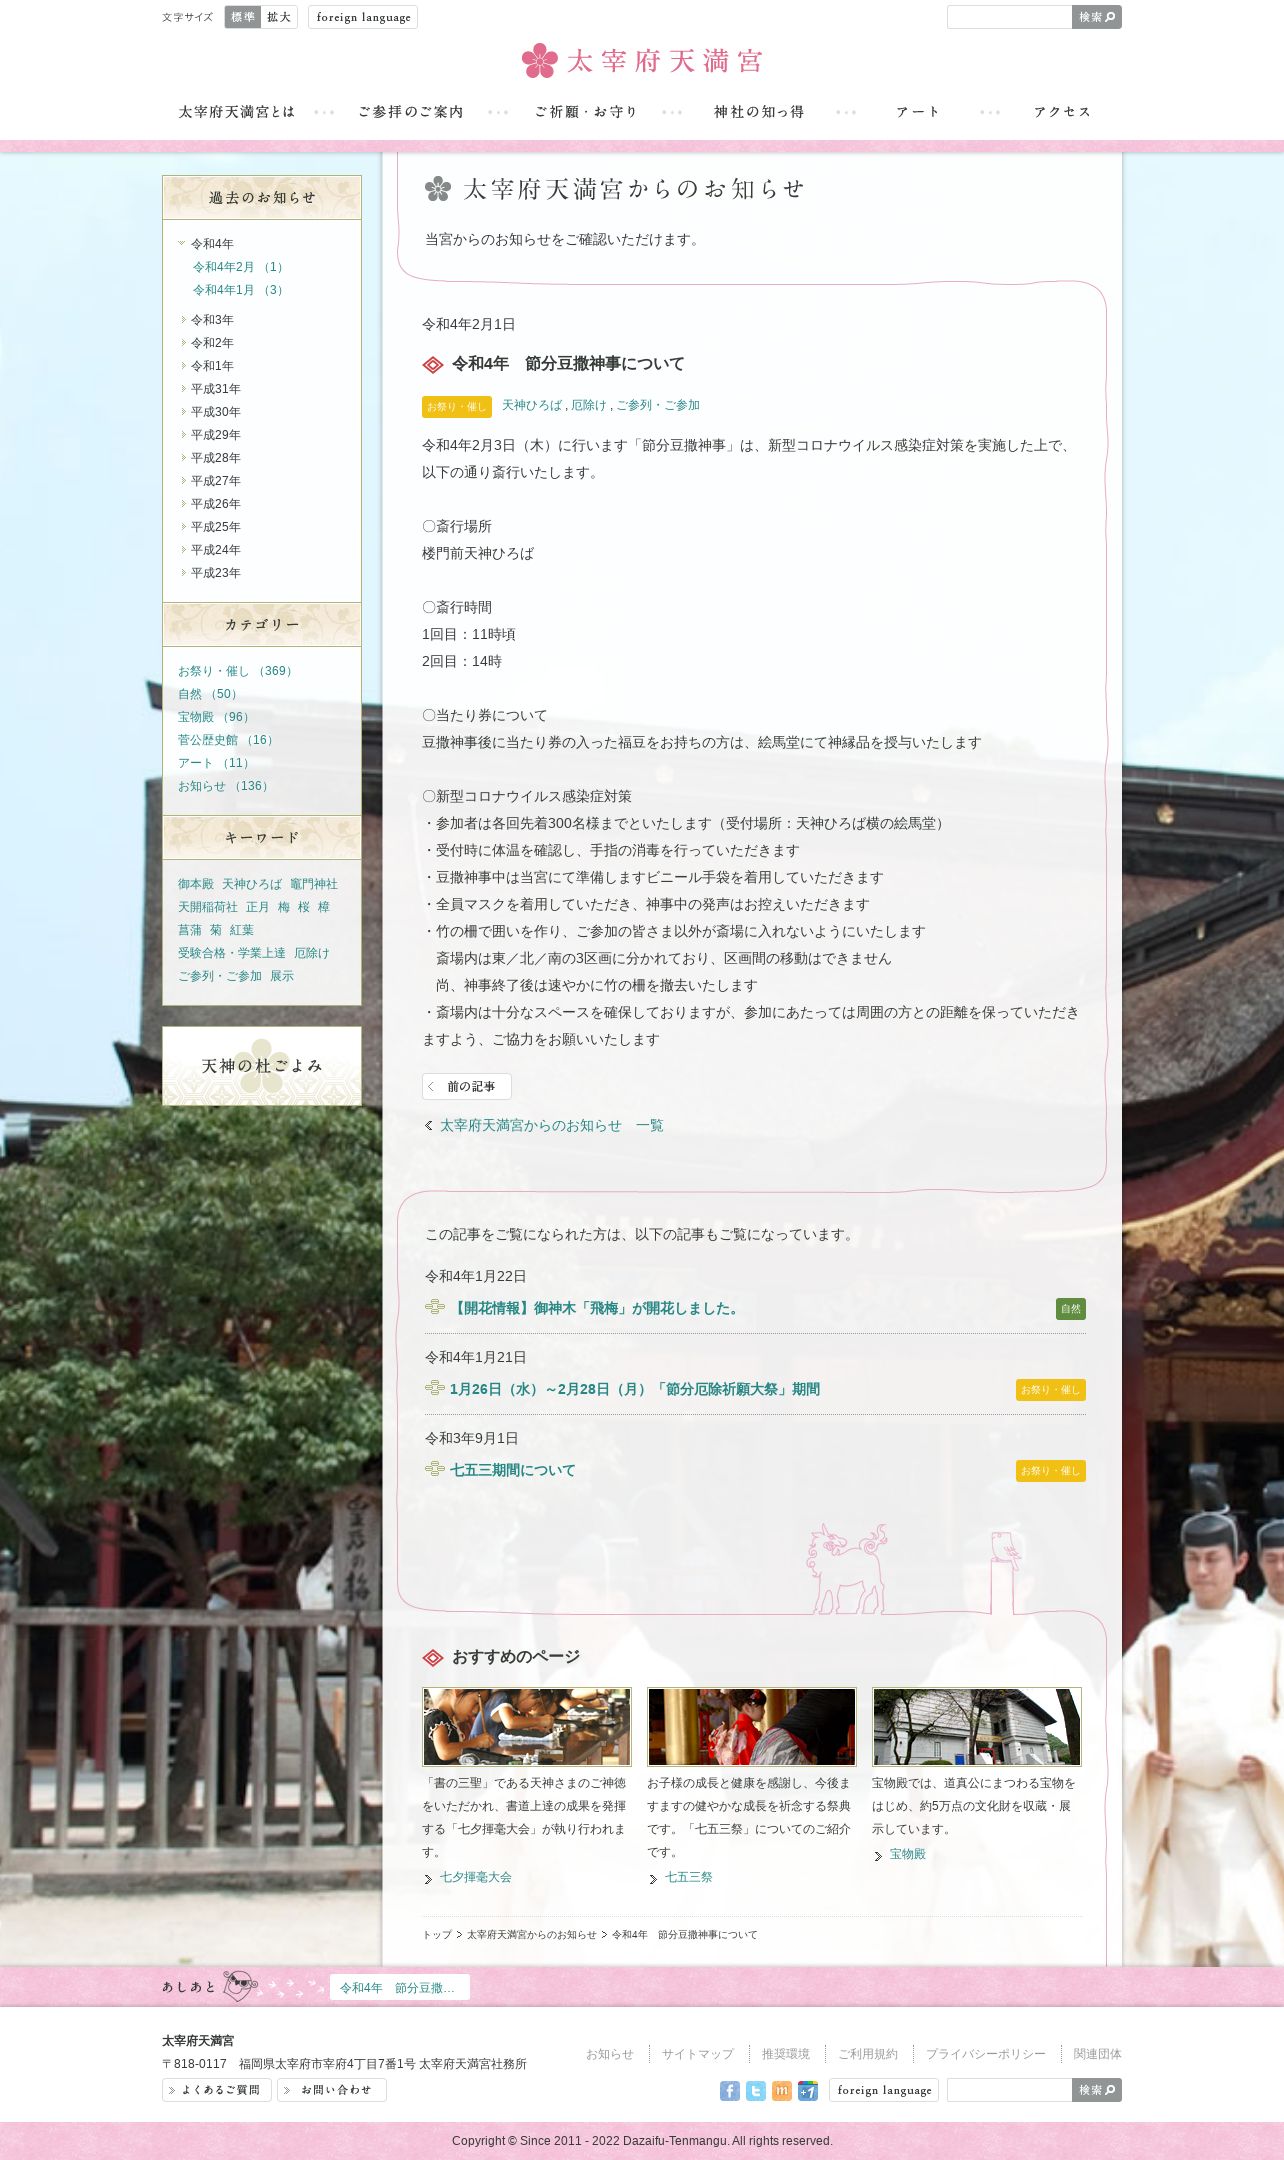The height and width of the screenshot is (2160, 1284).
Task: Open the Facebook icon in footer
Action: click(x=730, y=2091)
